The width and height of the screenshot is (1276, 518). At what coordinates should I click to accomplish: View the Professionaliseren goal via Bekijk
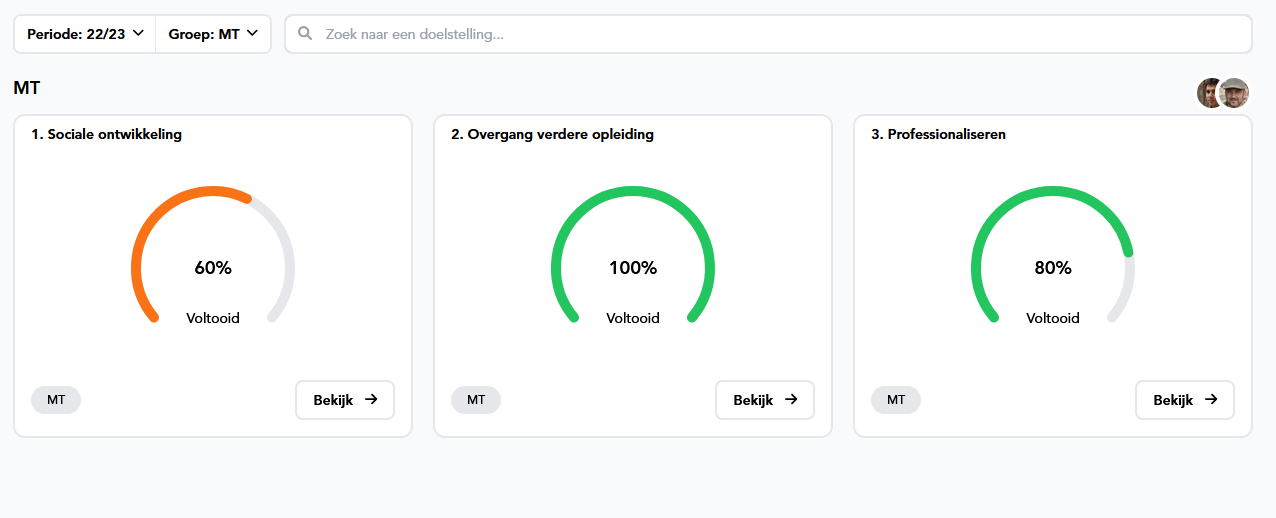tap(1184, 400)
